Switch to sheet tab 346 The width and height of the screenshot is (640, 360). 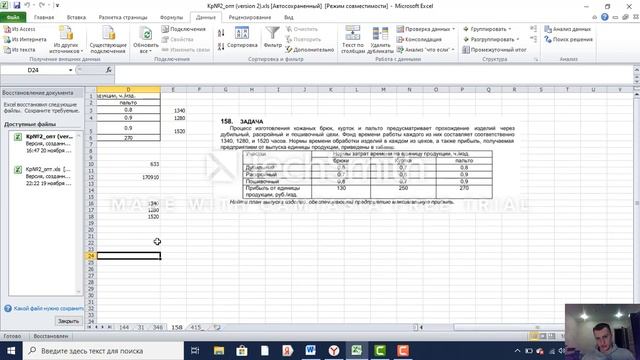[158, 327]
